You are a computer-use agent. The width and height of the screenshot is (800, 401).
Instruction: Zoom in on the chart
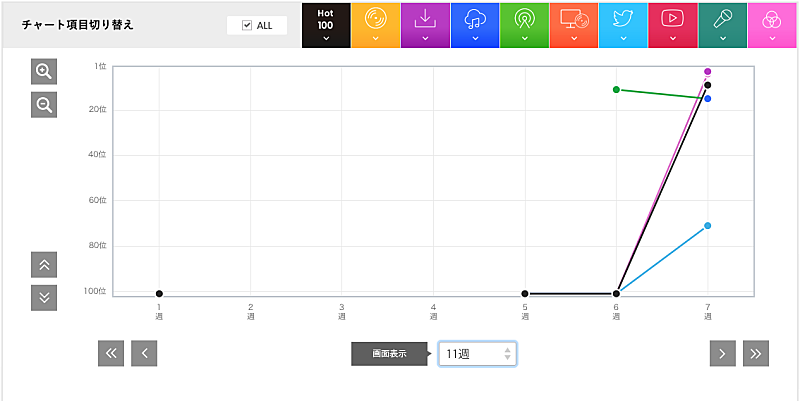point(44,71)
